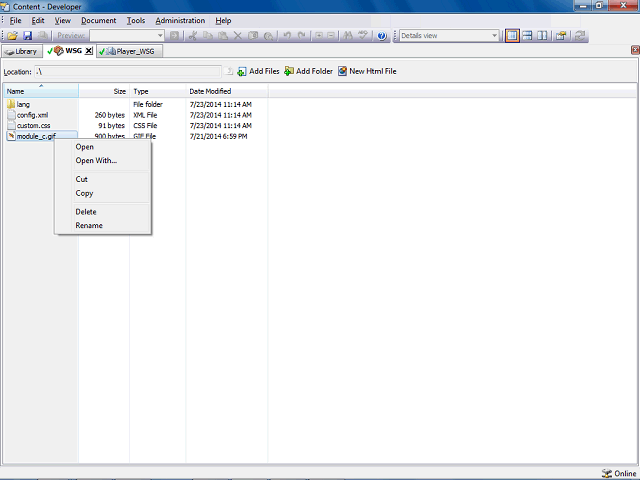Select the WSG tab
Screen dimensions: 640x480
[x=69, y=51]
